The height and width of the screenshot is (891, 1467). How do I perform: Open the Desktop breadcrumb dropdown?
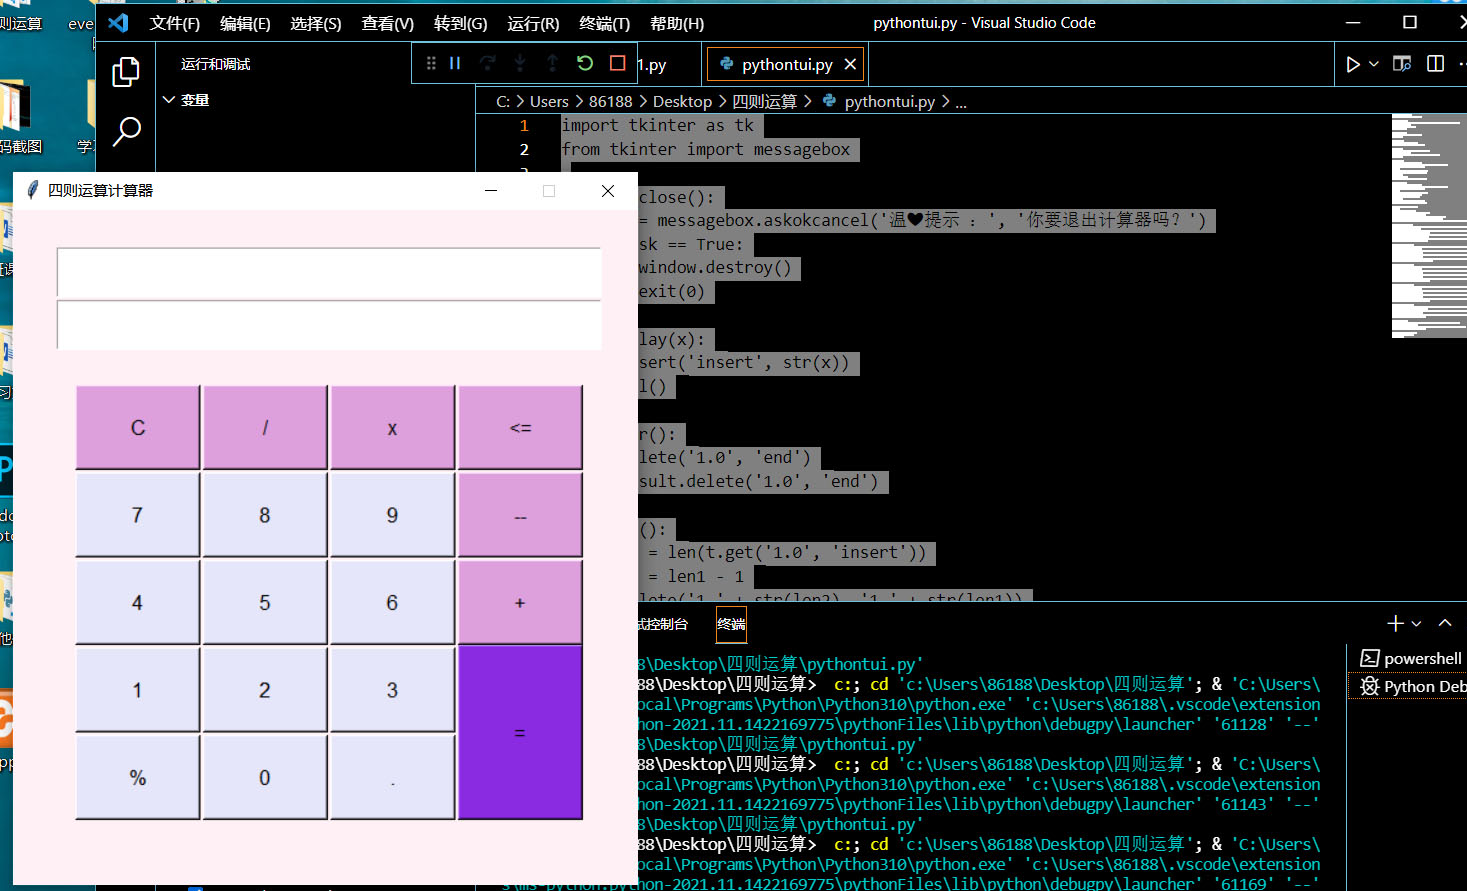[682, 101]
